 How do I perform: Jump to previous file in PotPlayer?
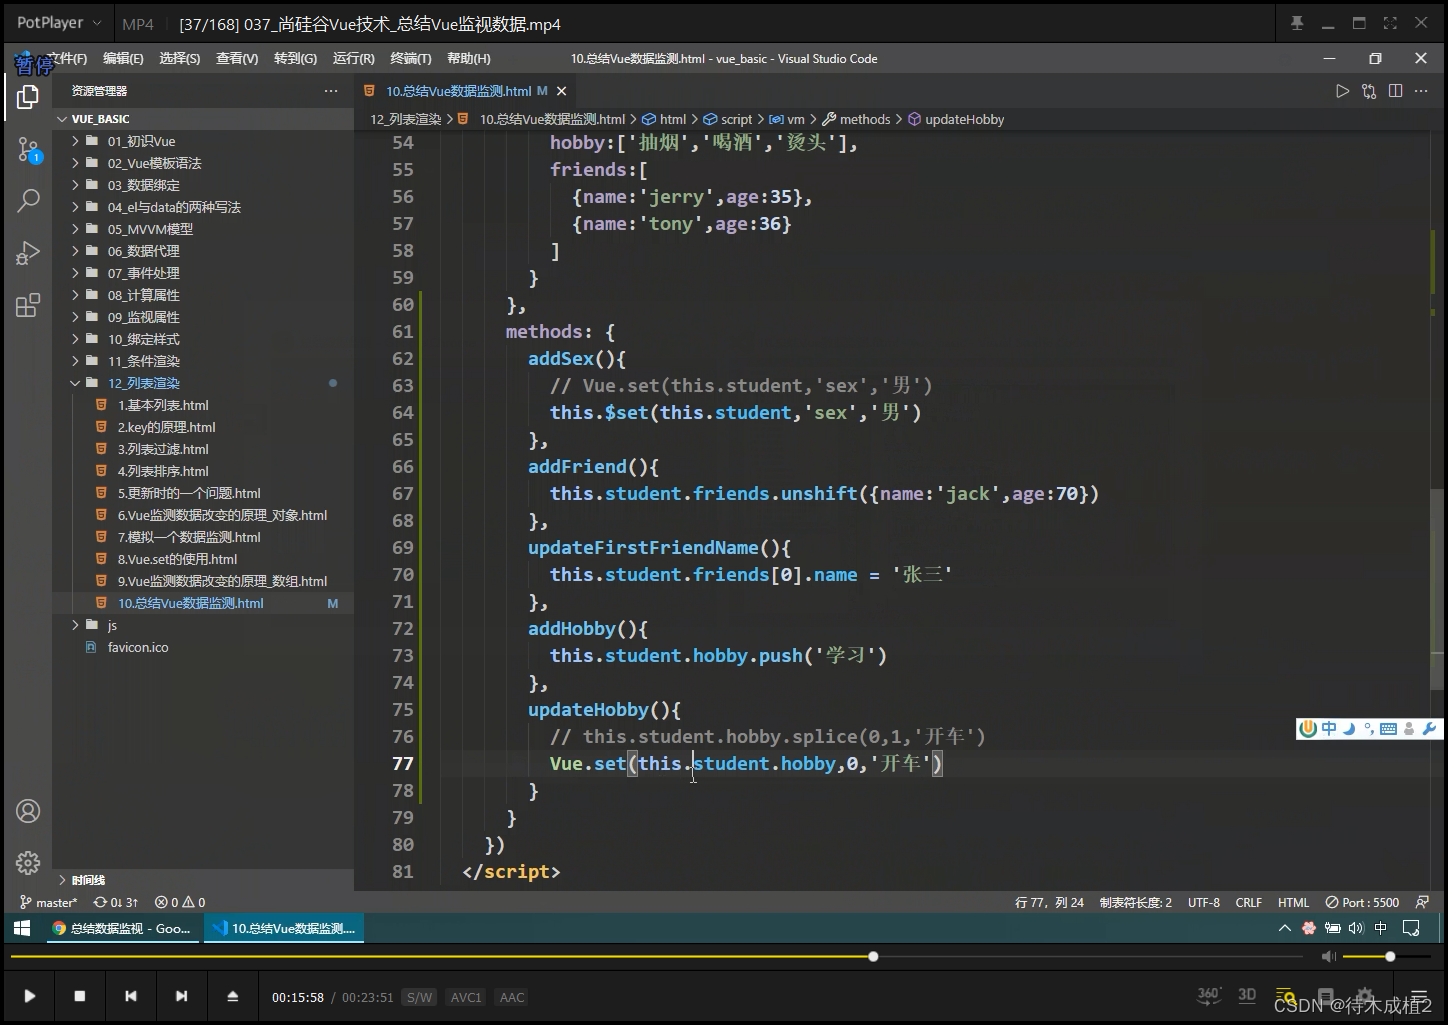point(131,996)
